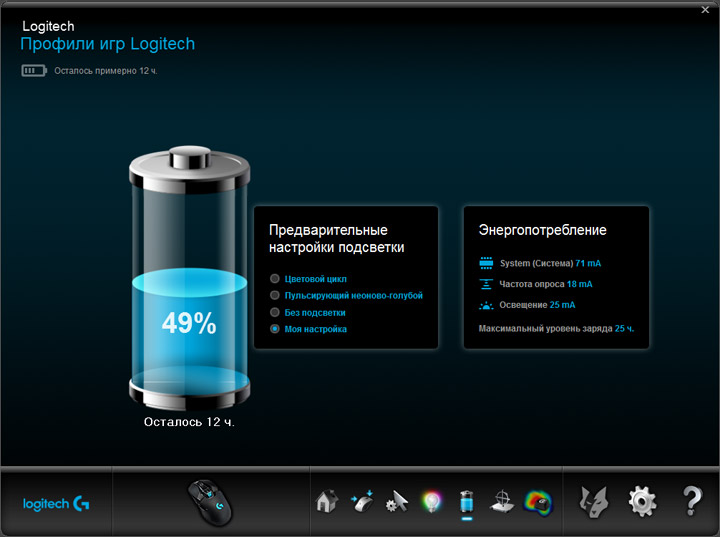
Task: Click the large battery showing 49%
Action: pos(189,278)
